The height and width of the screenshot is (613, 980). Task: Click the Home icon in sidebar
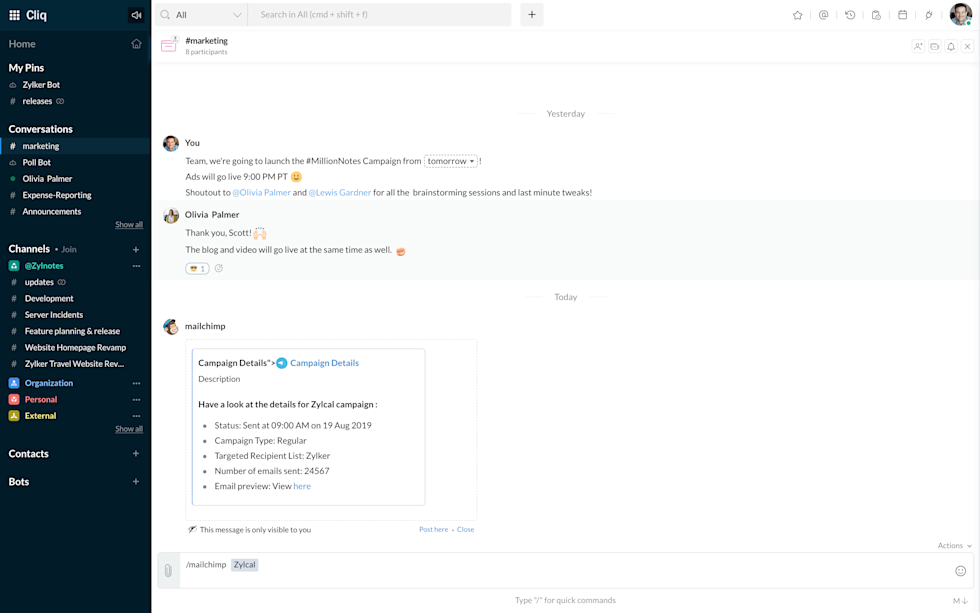pos(136,44)
